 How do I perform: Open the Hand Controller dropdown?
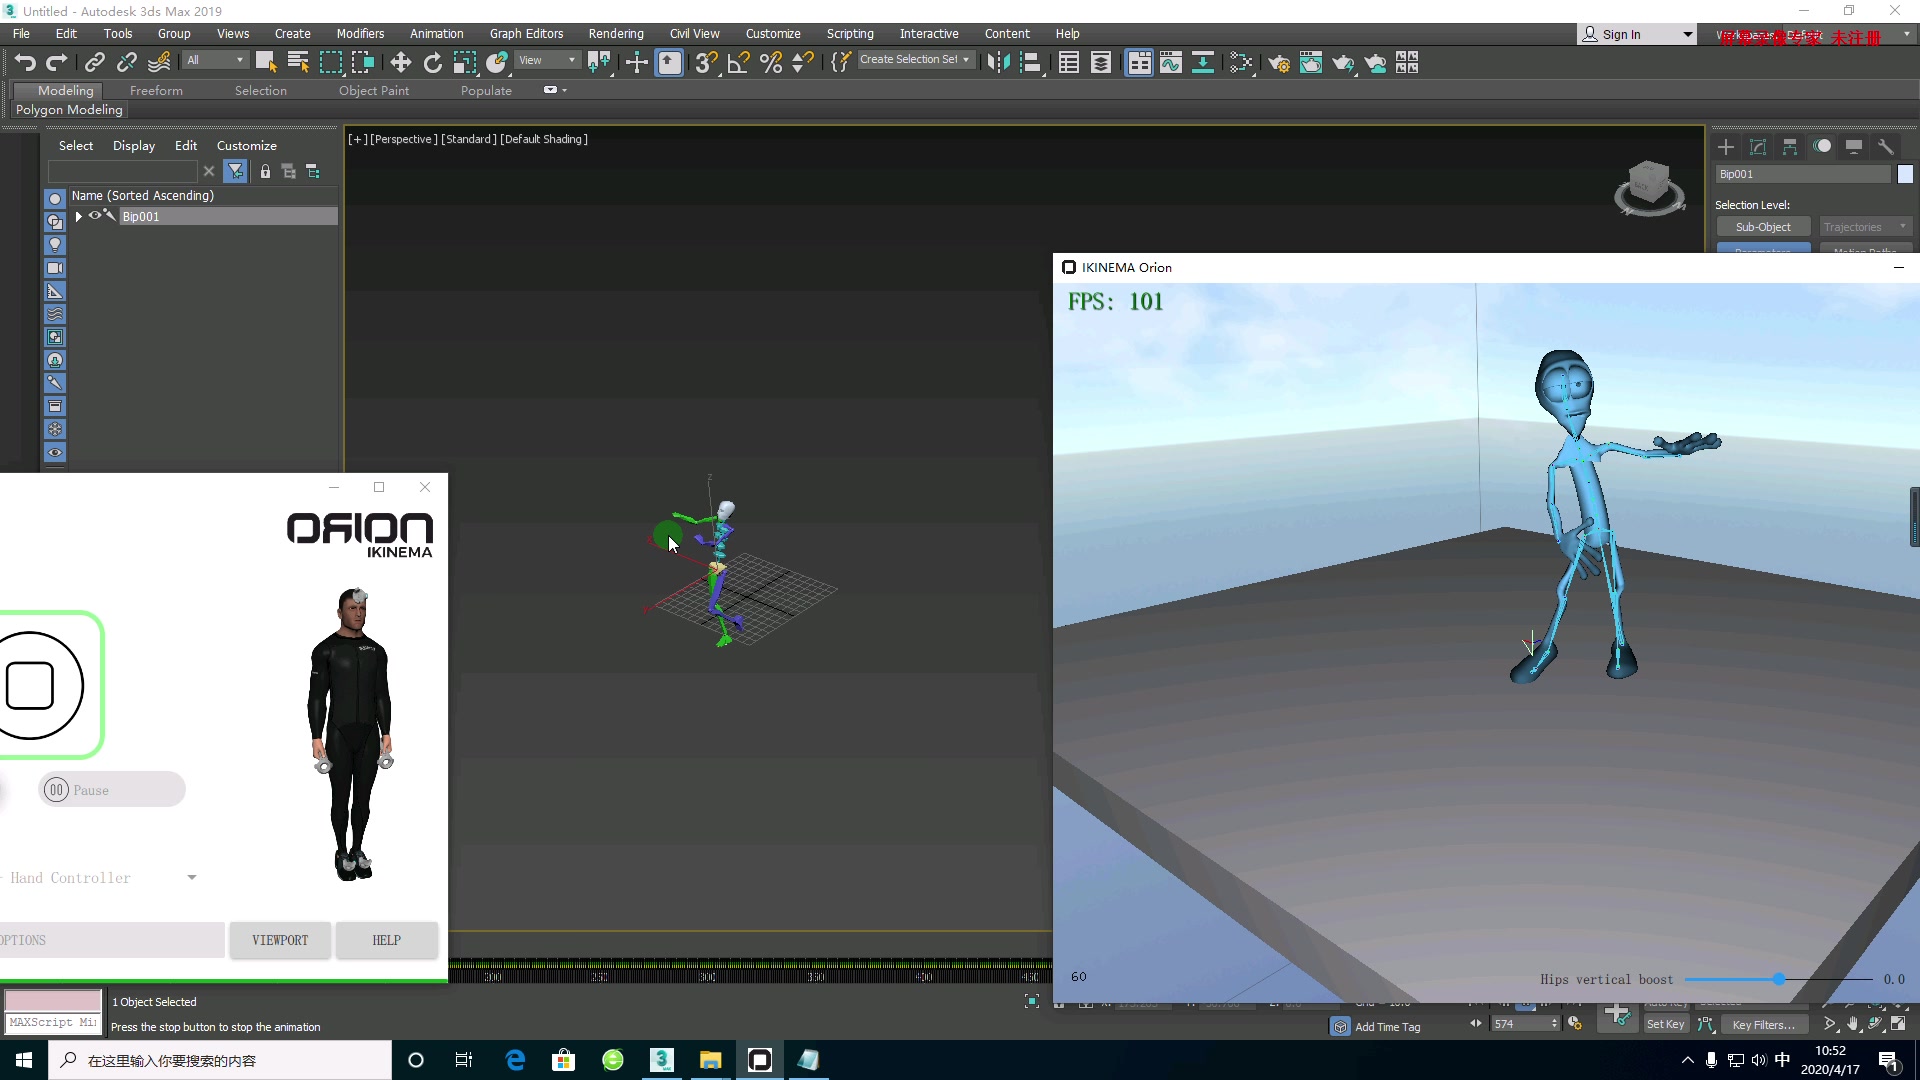pos(191,878)
